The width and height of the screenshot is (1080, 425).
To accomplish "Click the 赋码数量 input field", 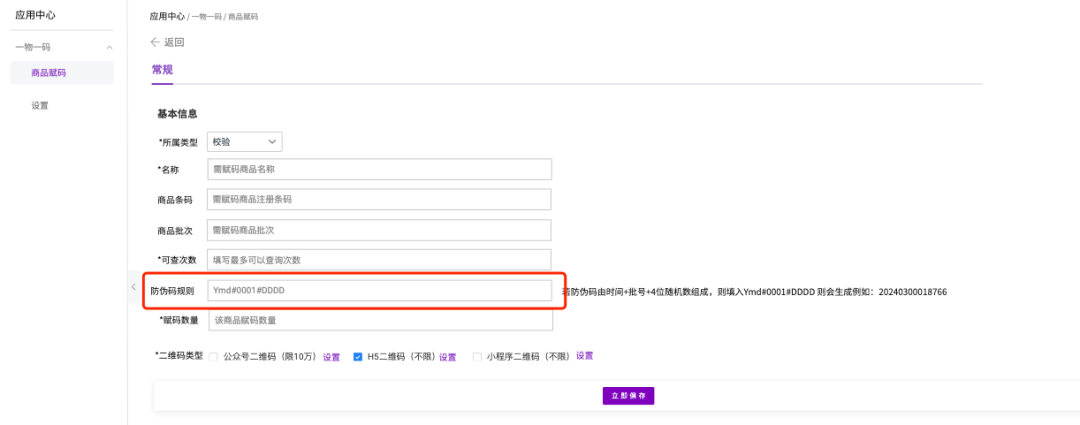I will coord(379,320).
